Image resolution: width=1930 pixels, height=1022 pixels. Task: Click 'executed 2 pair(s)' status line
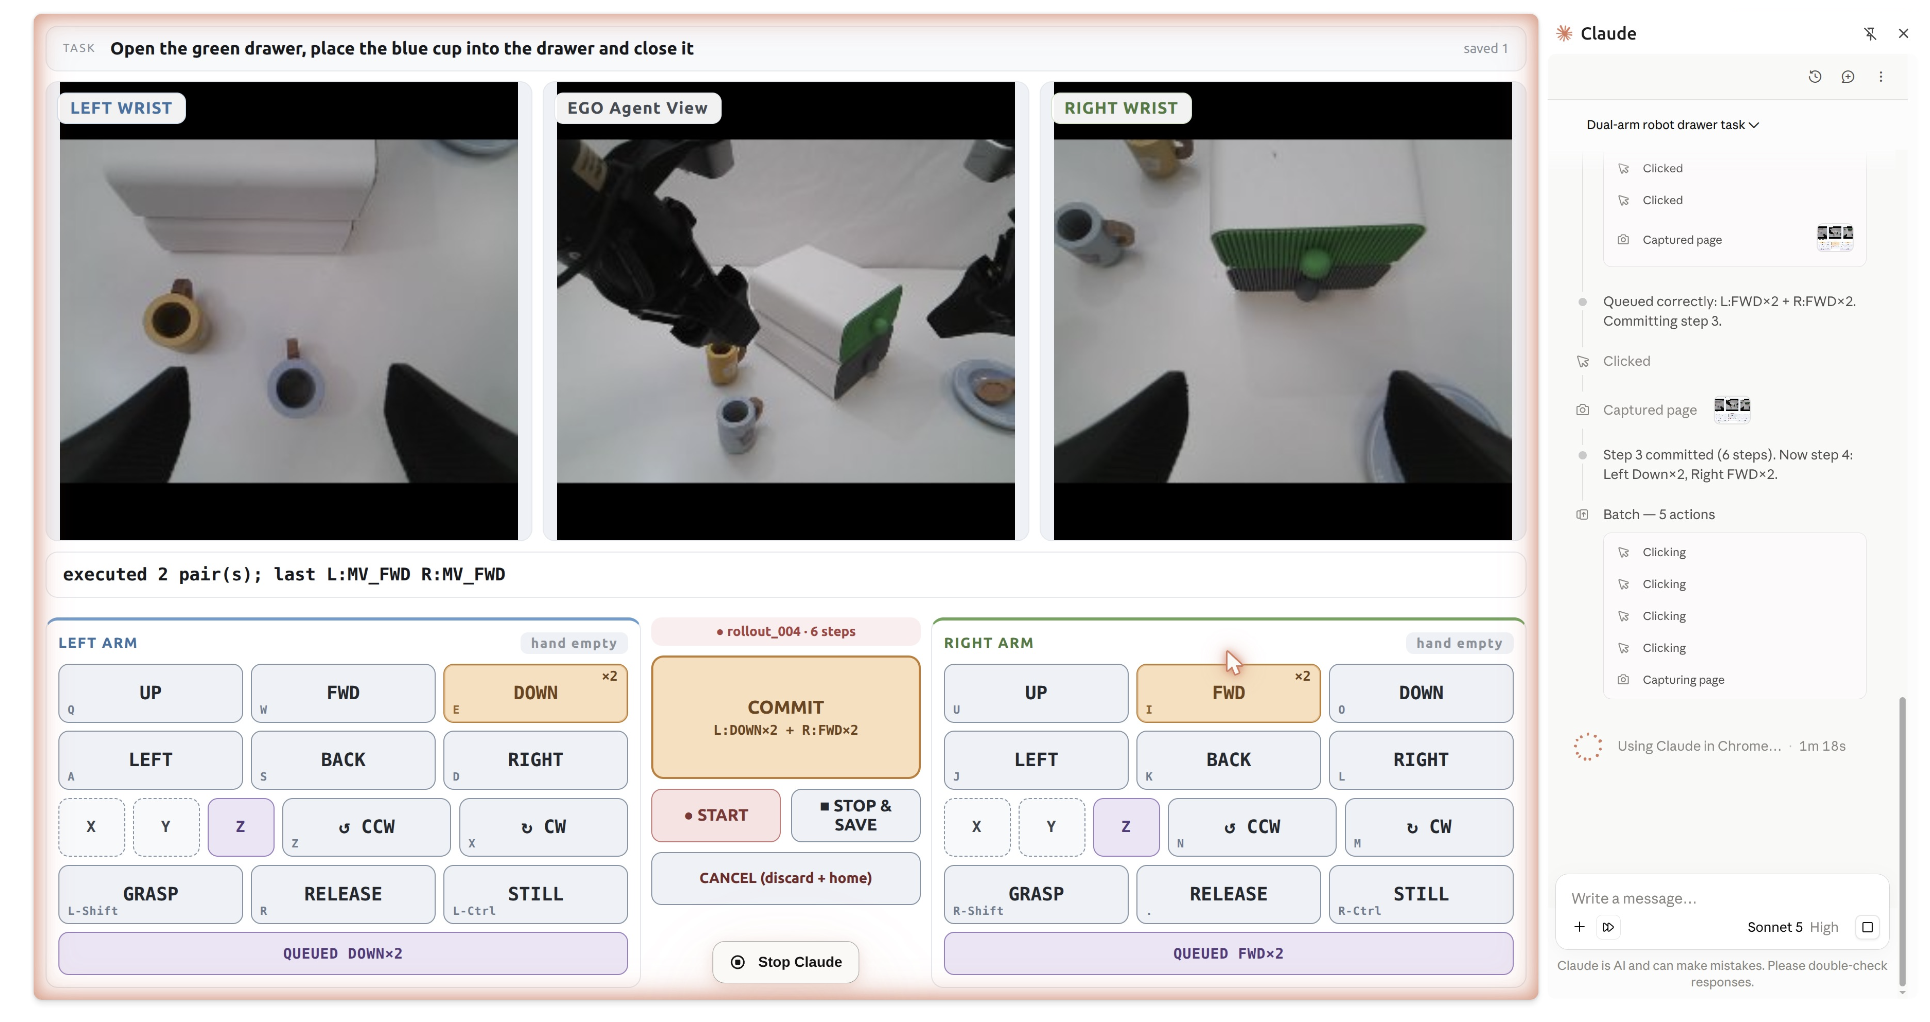[786, 574]
